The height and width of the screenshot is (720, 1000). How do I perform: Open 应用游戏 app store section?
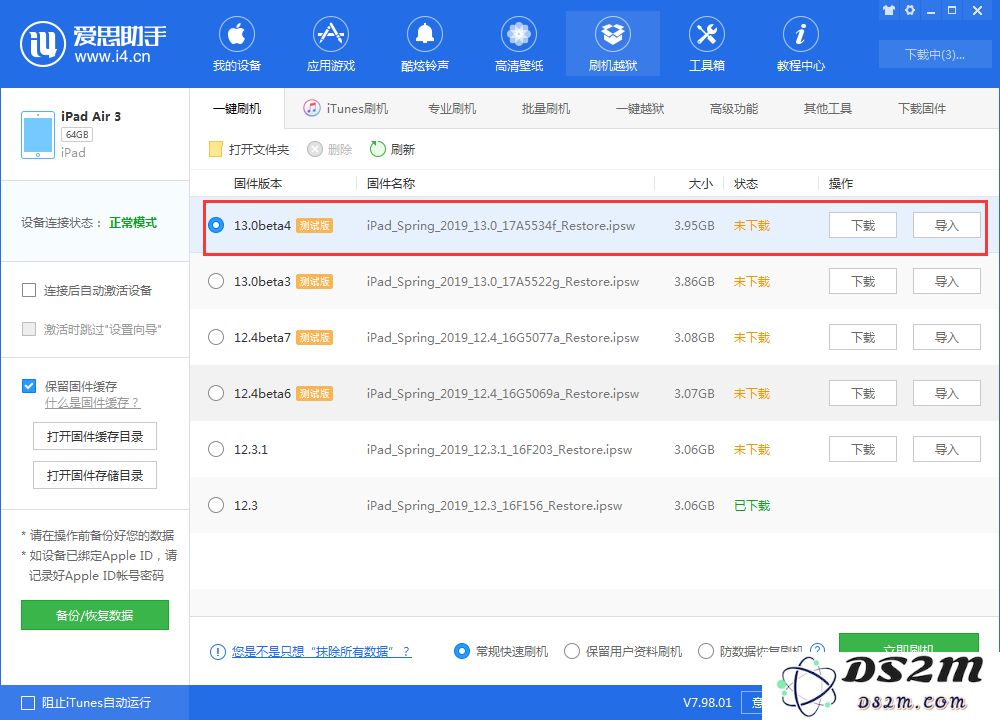330,45
